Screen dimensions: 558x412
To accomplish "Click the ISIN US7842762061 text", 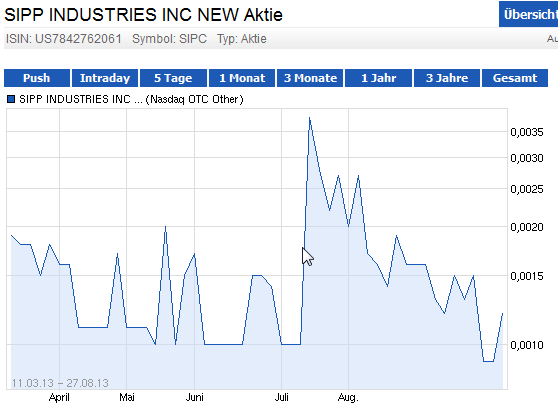I will 64,38.
